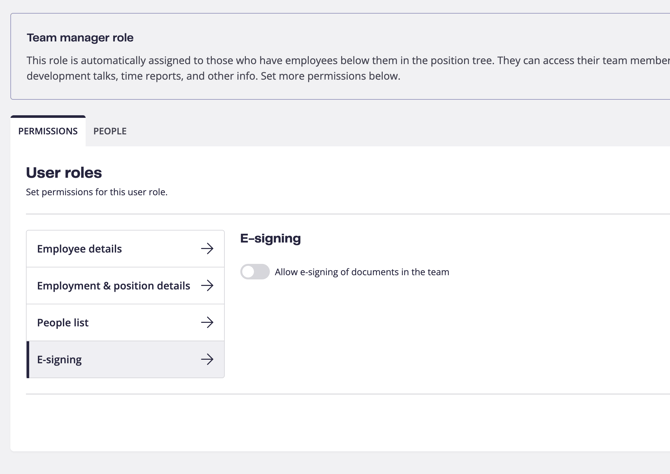Click the E-signing section heading
The width and height of the screenshot is (670, 474).
tap(270, 239)
